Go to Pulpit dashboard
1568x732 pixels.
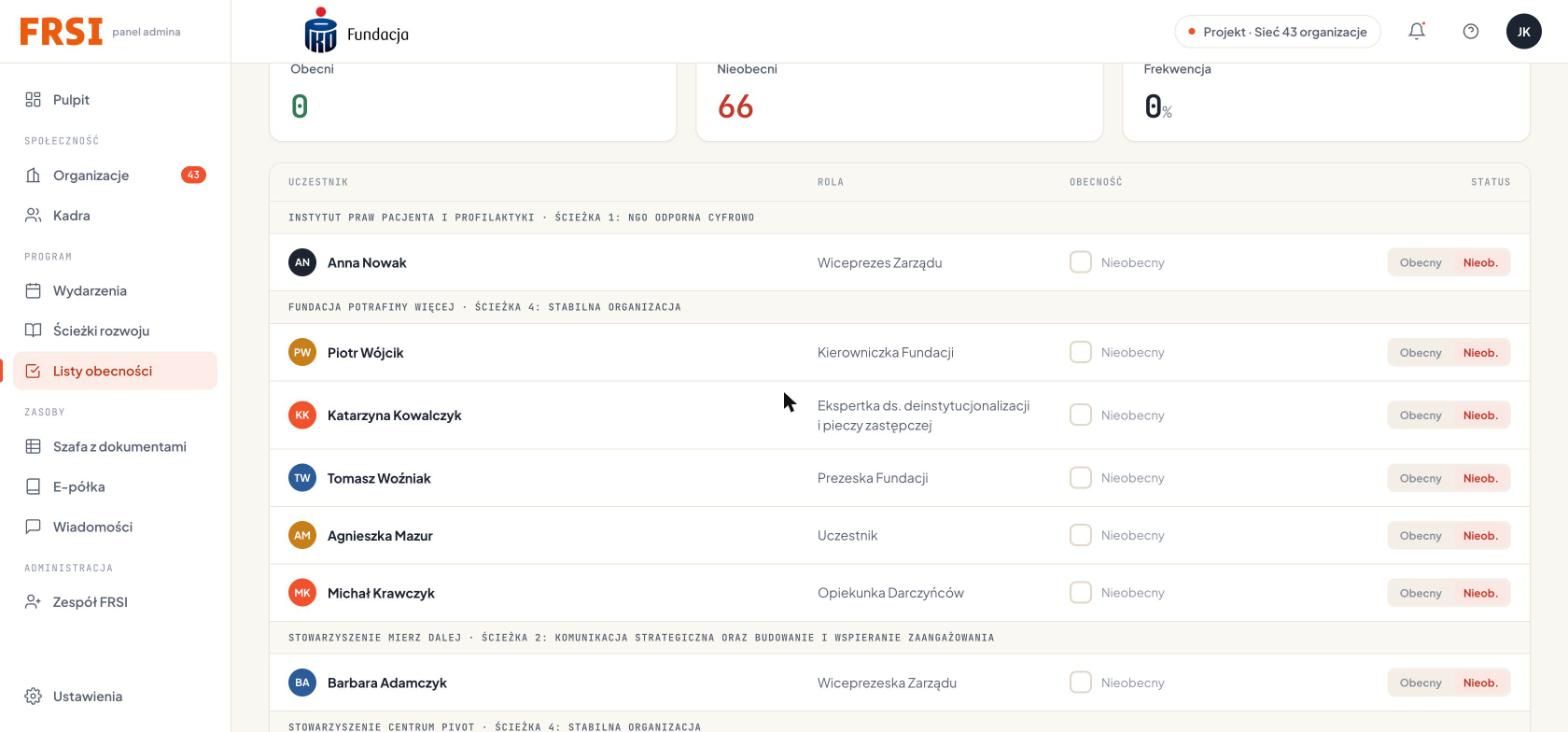(x=115, y=100)
